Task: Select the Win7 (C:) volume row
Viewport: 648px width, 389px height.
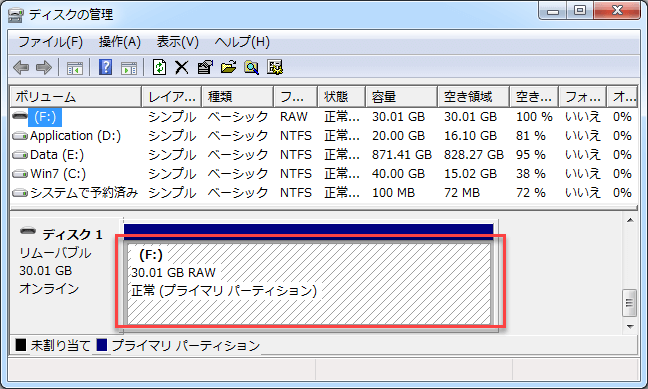Action: tap(324, 174)
